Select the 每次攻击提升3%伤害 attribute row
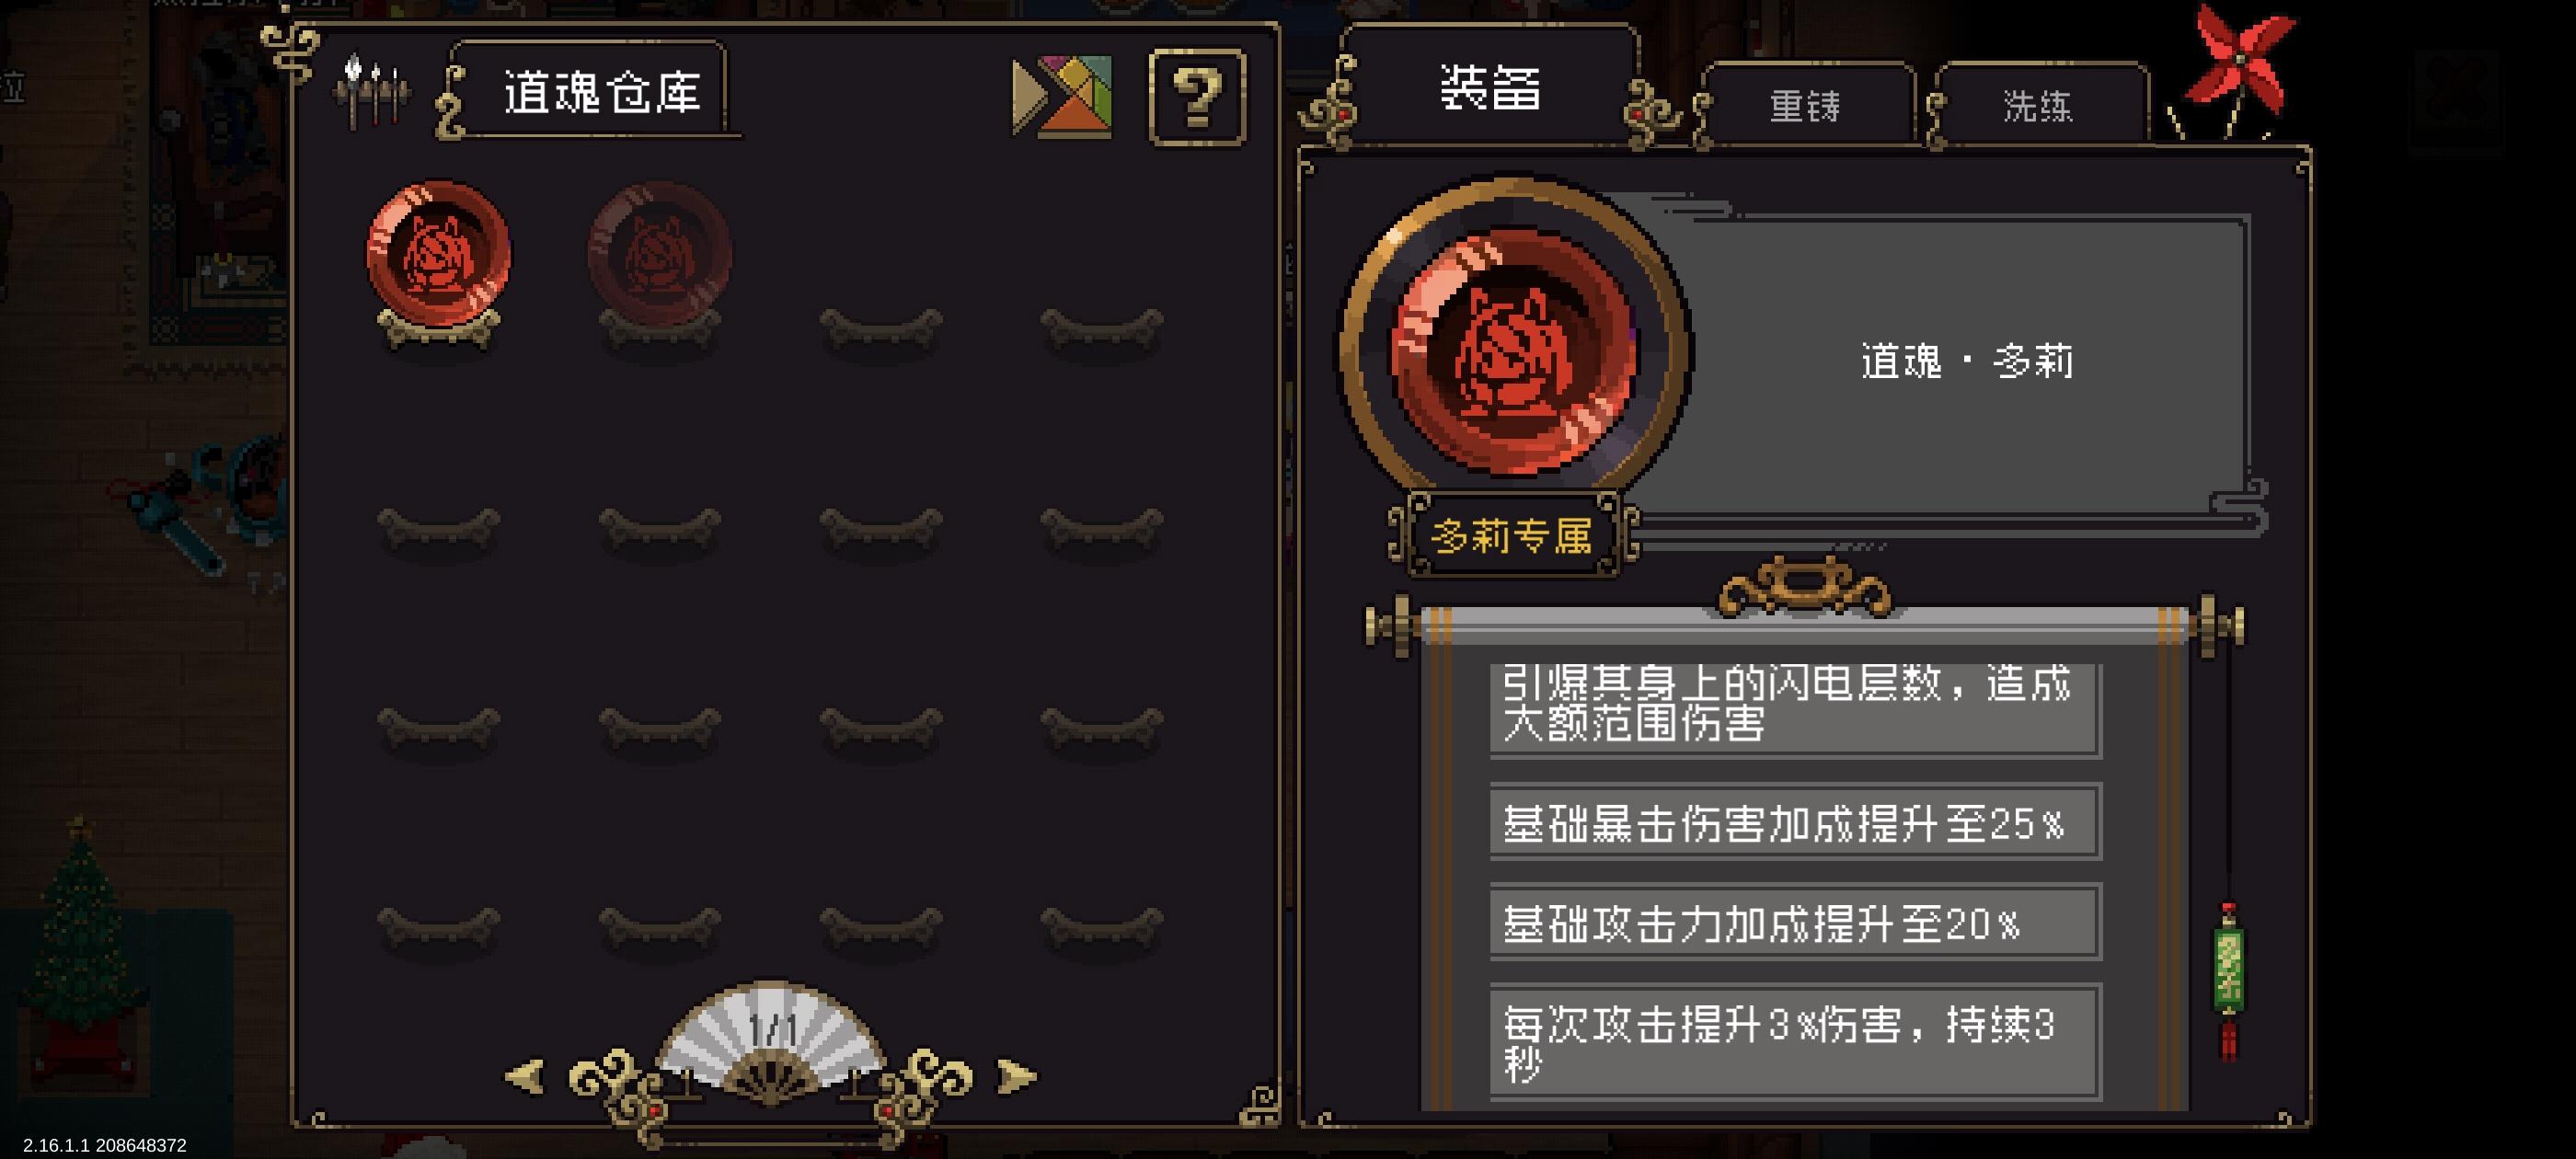The width and height of the screenshot is (2576, 1159). tap(1795, 1042)
